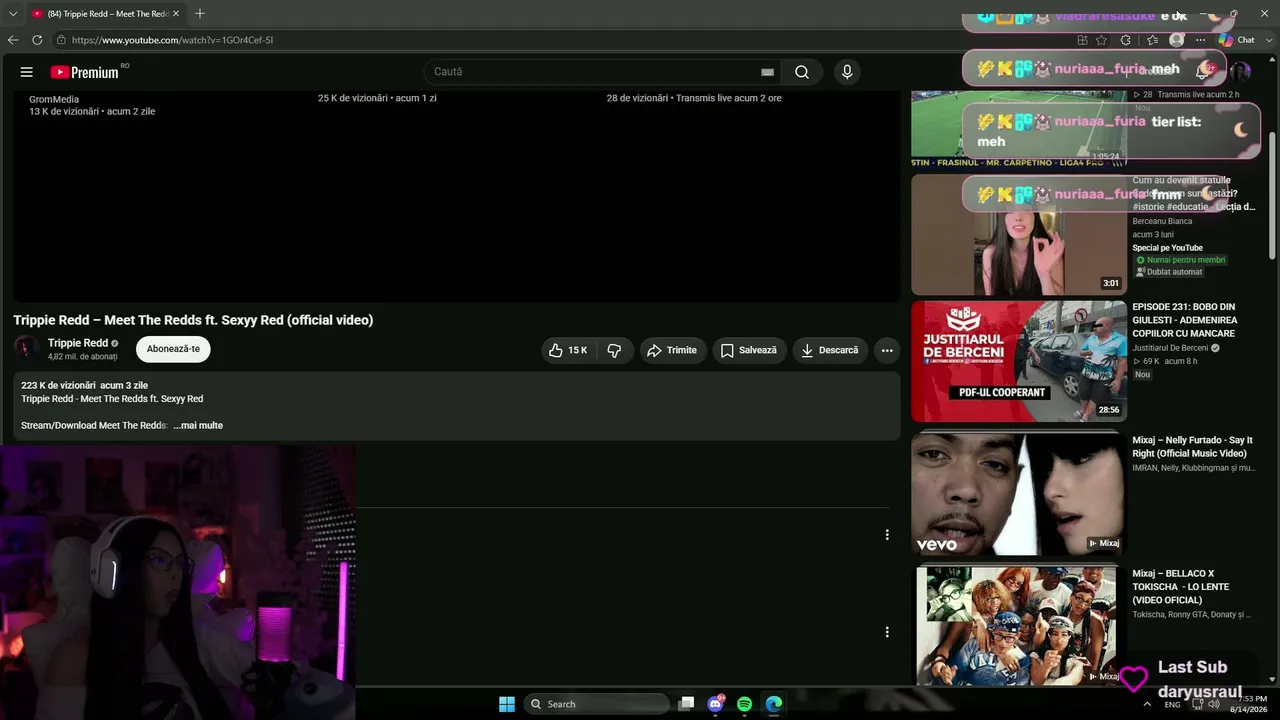Save video to playlist with Salvează
Viewport: 1280px width, 720px height.
pyautogui.click(x=749, y=350)
